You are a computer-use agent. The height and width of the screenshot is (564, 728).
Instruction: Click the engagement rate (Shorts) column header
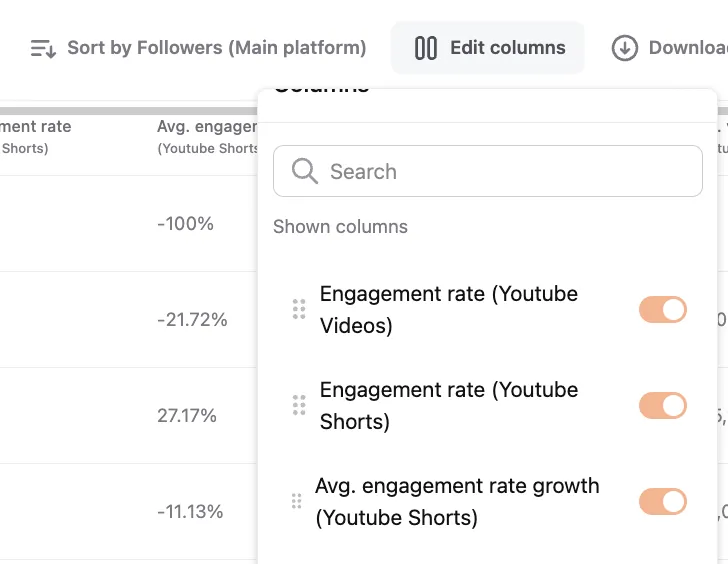36,137
